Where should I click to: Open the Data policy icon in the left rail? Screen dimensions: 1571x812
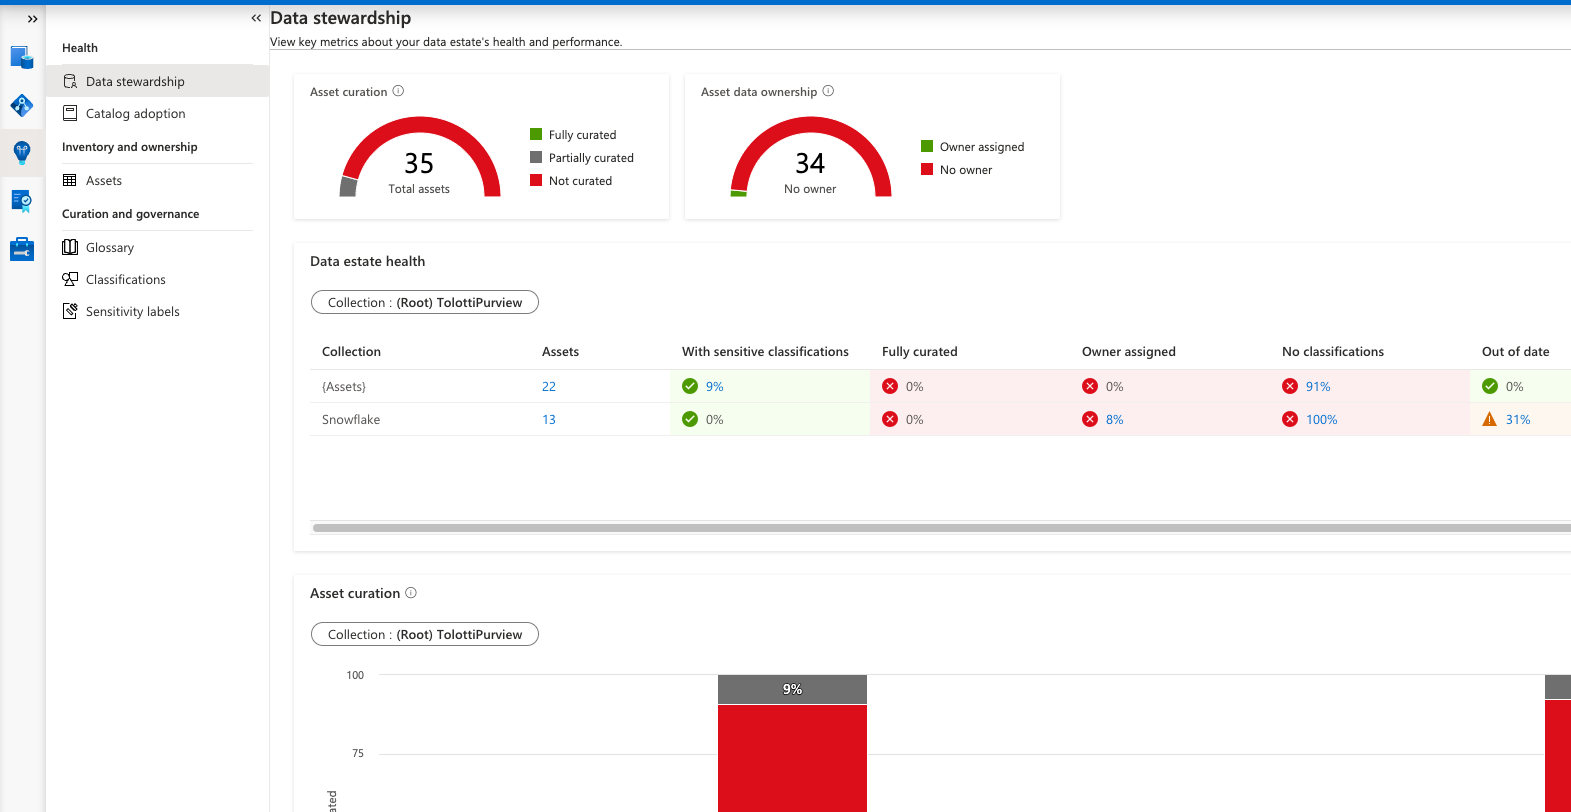coord(22,201)
